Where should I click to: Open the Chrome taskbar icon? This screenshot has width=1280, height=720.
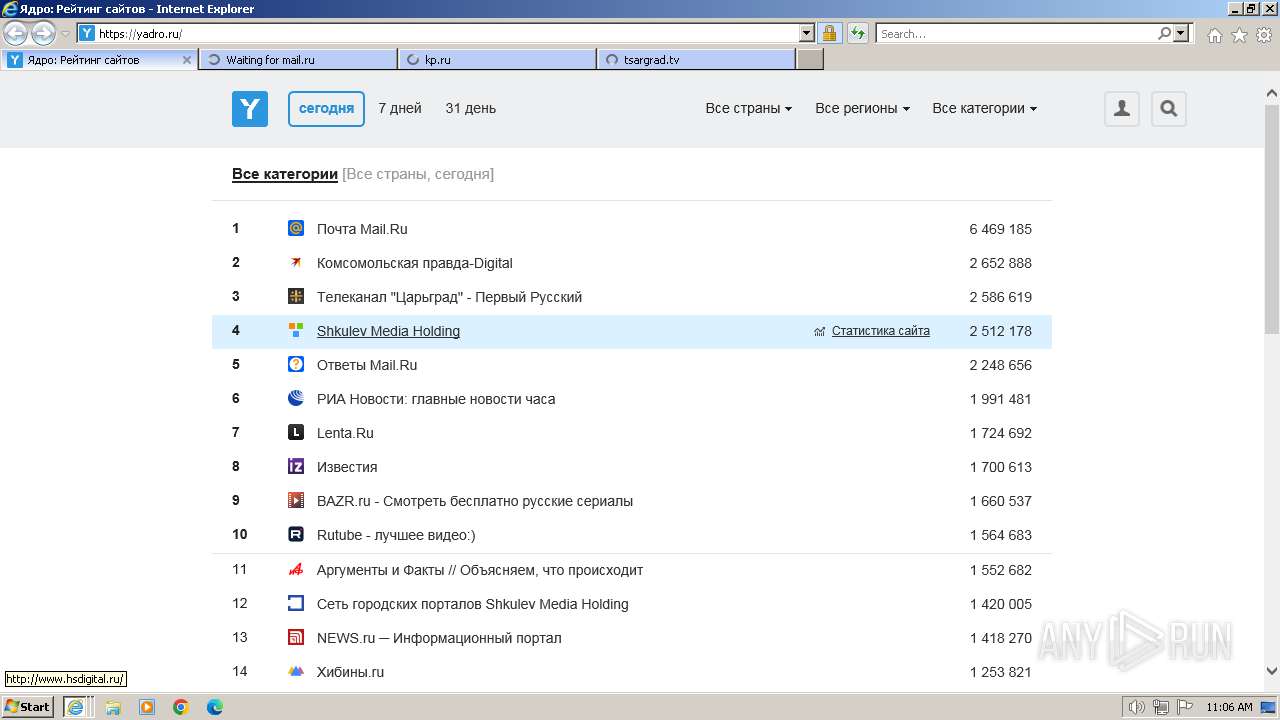(x=181, y=707)
